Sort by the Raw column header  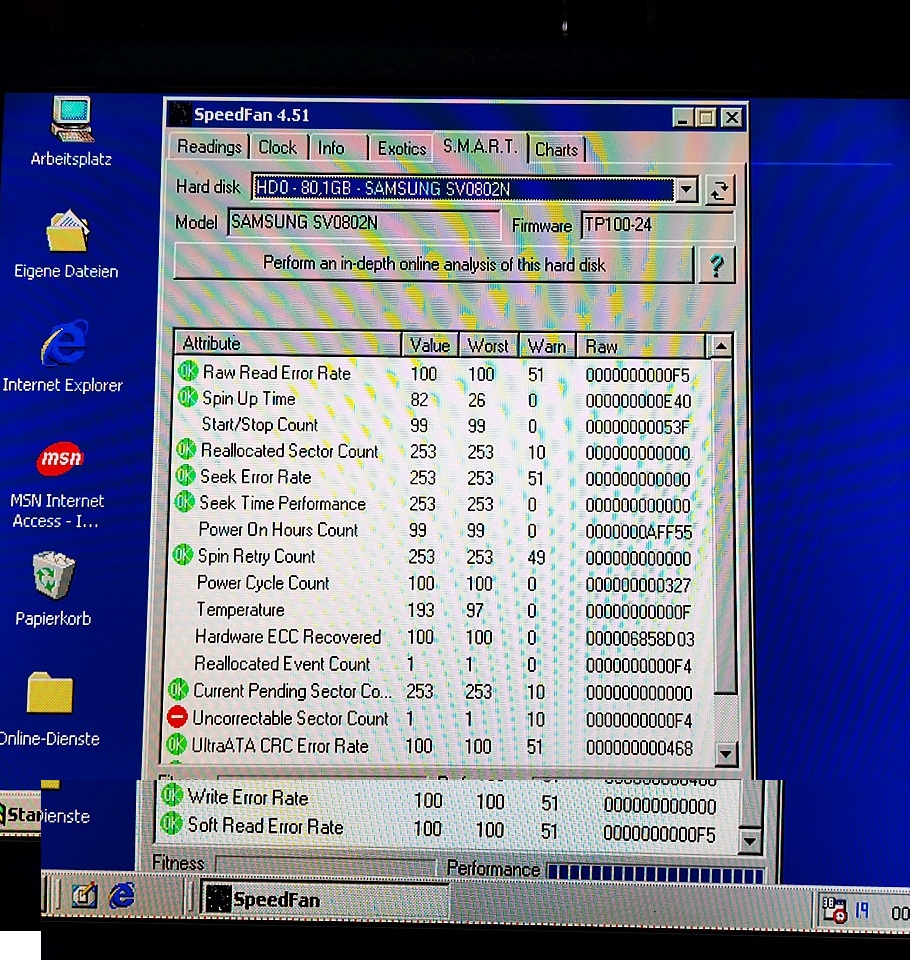pos(640,347)
